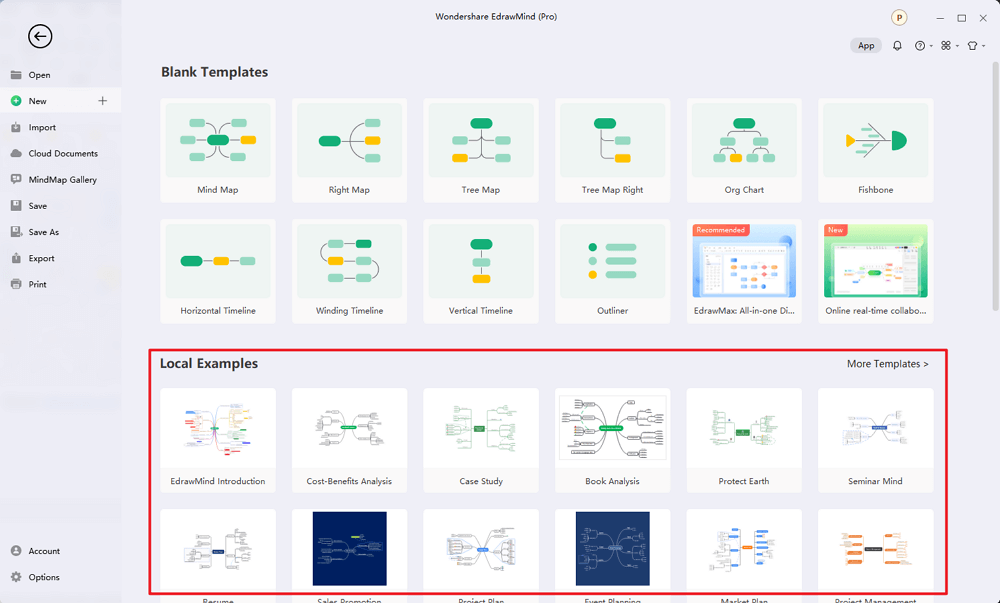Click the App button
This screenshot has height=603, width=1000.
(x=865, y=45)
